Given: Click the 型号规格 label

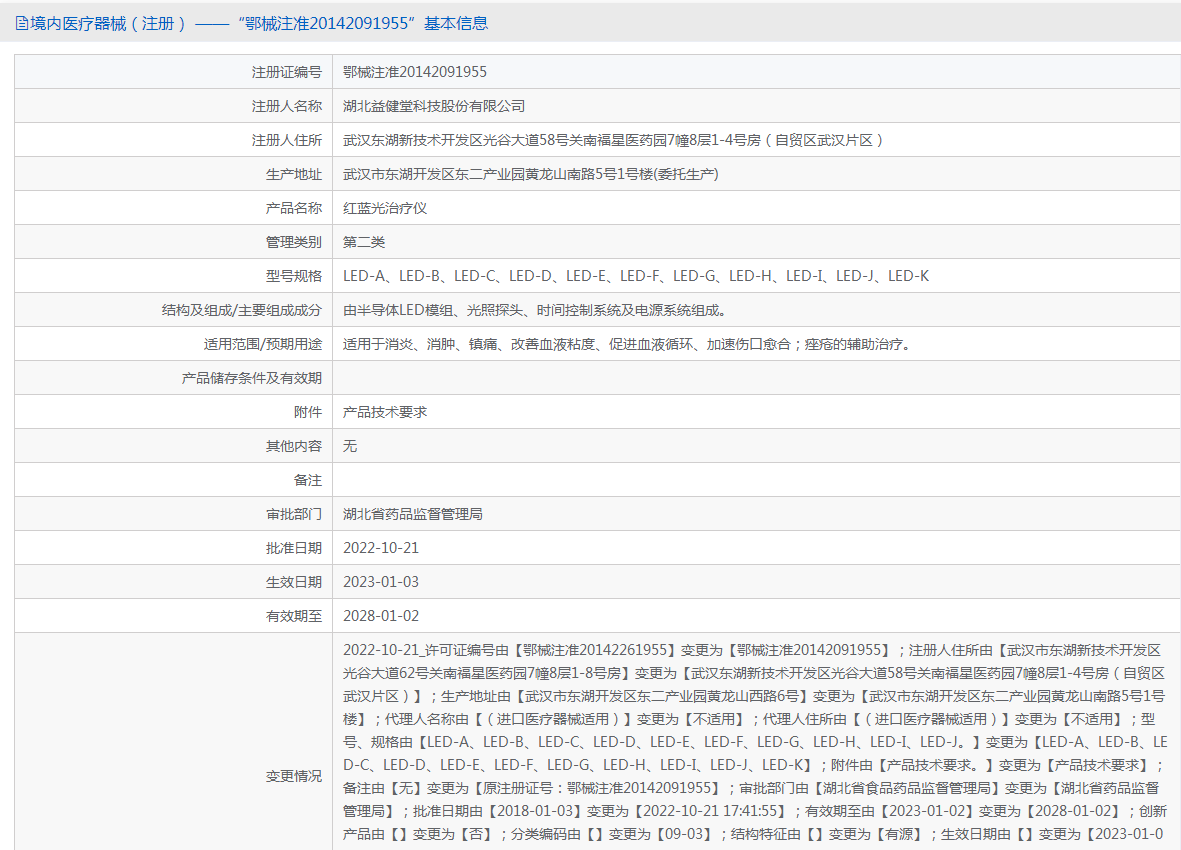Looking at the screenshot, I should [x=294, y=276].
